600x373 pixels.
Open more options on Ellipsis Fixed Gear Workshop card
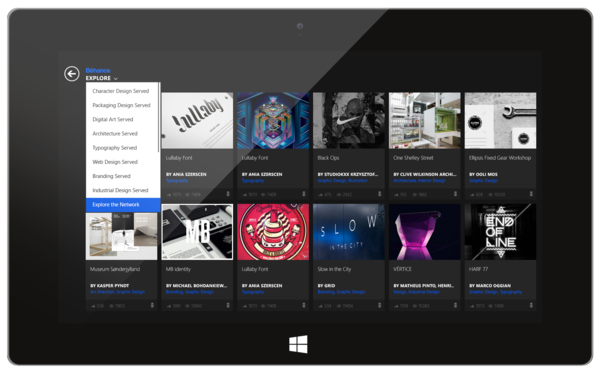[531, 194]
